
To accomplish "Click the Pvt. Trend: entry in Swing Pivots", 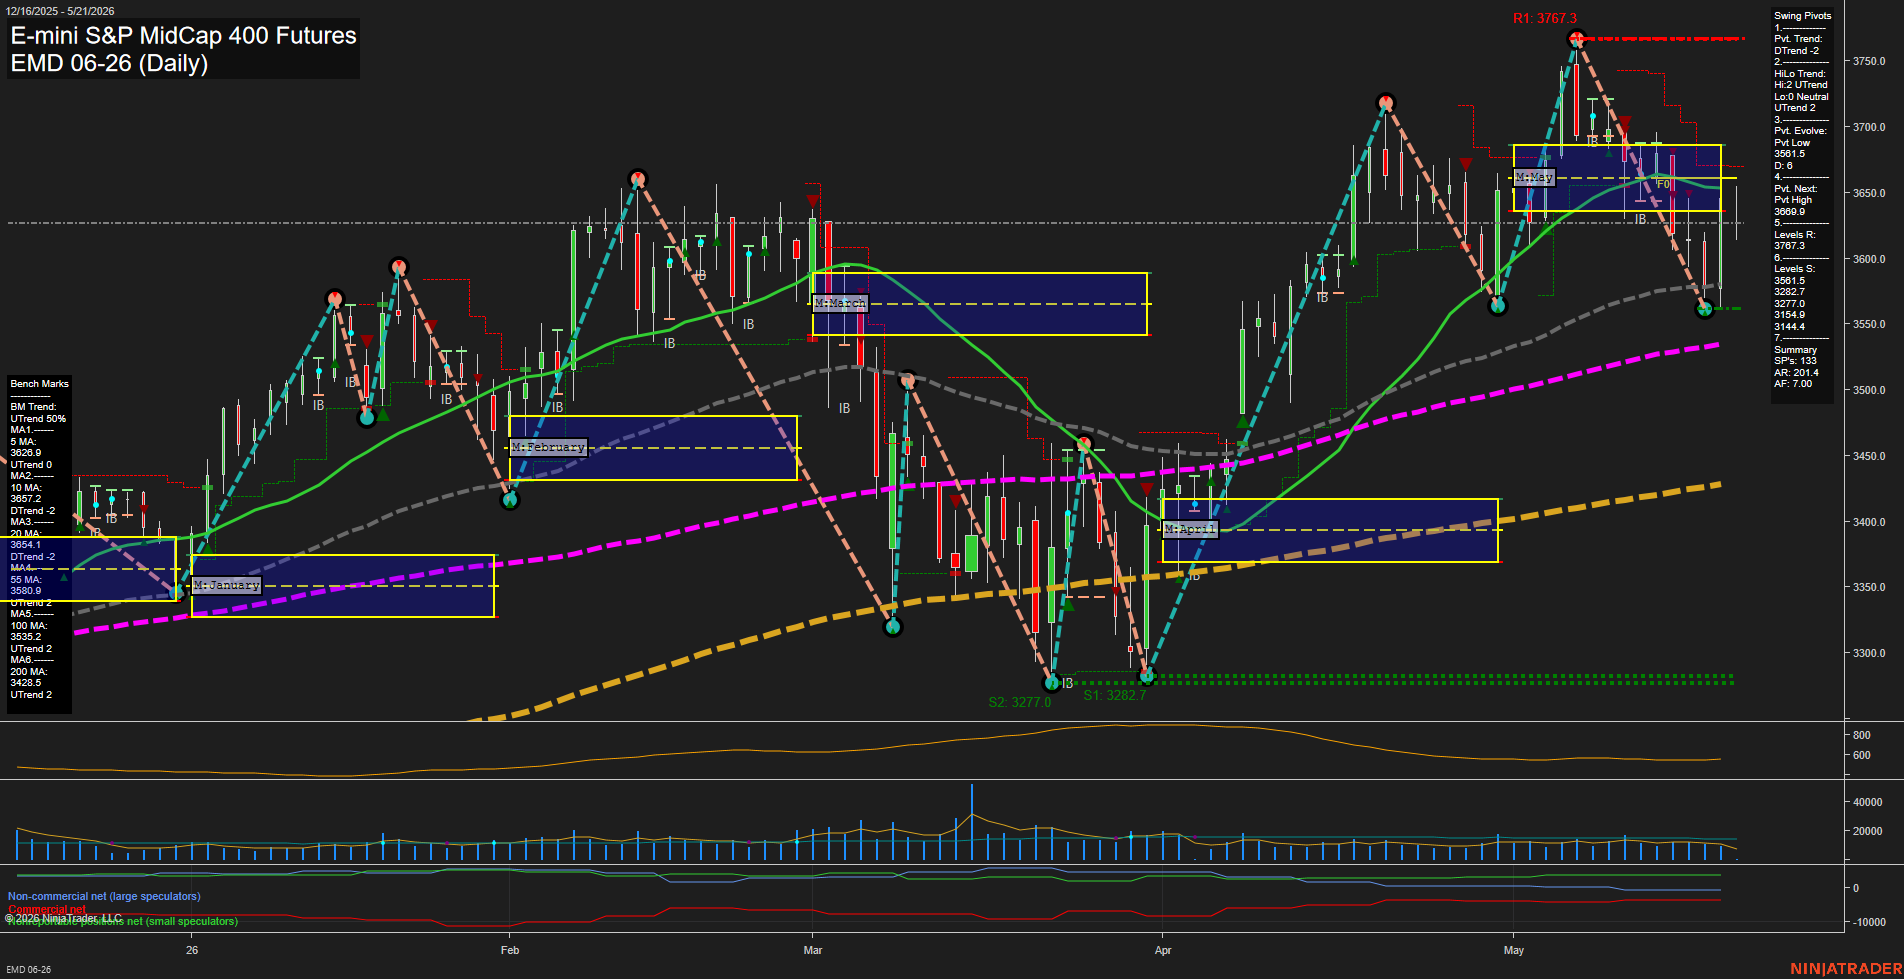I will point(1798,39).
